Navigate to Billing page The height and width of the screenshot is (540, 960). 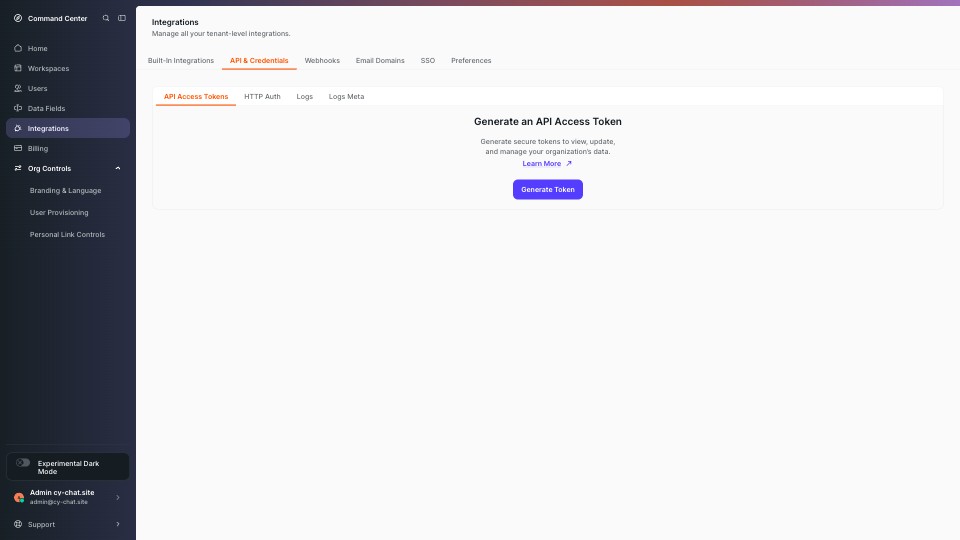pos(37,148)
